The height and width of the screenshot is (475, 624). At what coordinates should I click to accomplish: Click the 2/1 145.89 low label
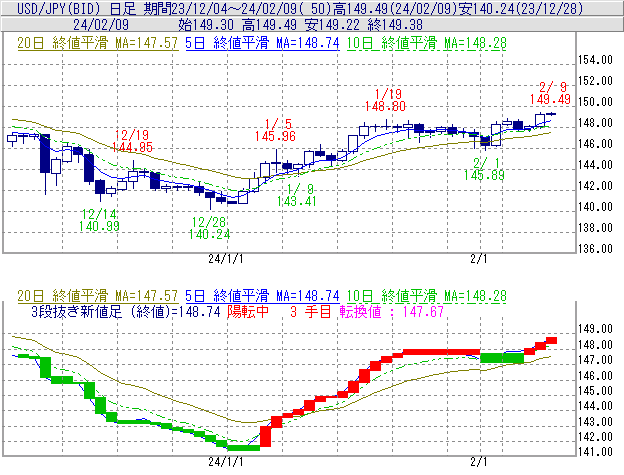(x=484, y=169)
